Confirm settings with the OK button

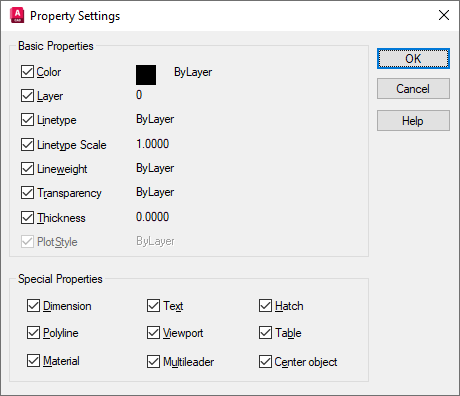pyautogui.click(x=413, y=59)
